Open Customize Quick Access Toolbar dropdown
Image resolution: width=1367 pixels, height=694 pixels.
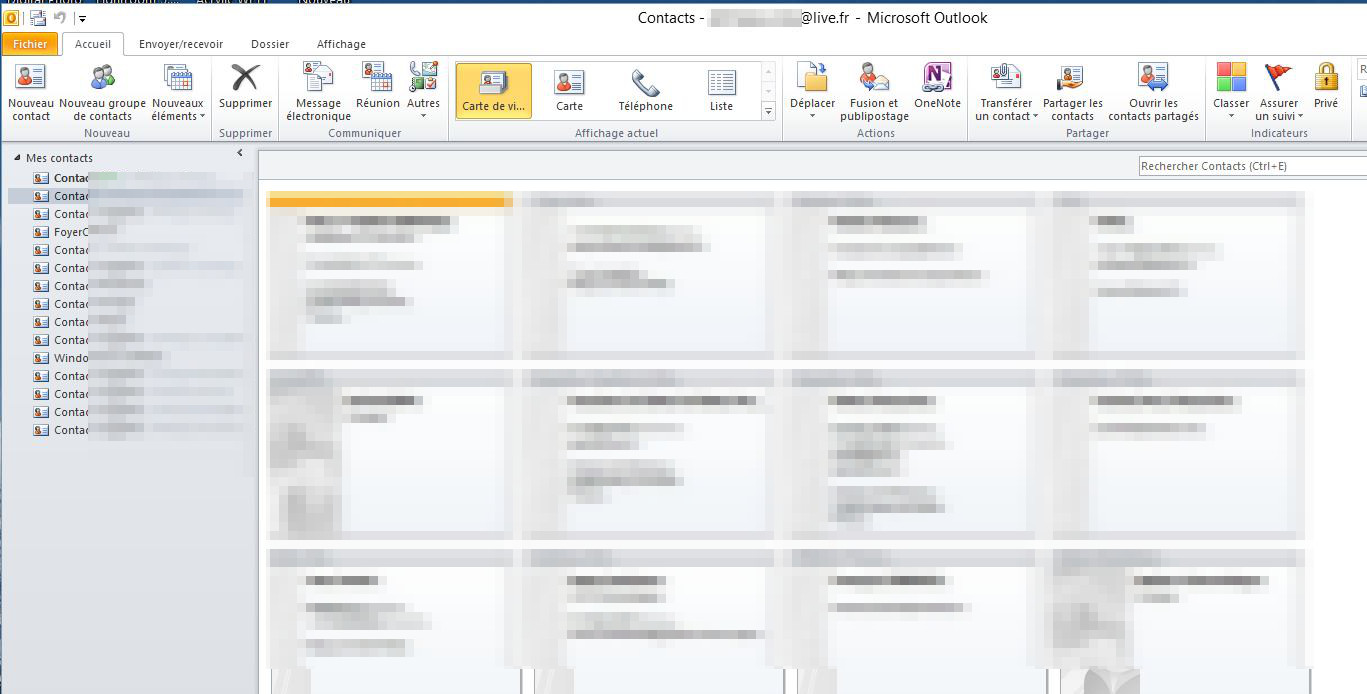point(82,19)
